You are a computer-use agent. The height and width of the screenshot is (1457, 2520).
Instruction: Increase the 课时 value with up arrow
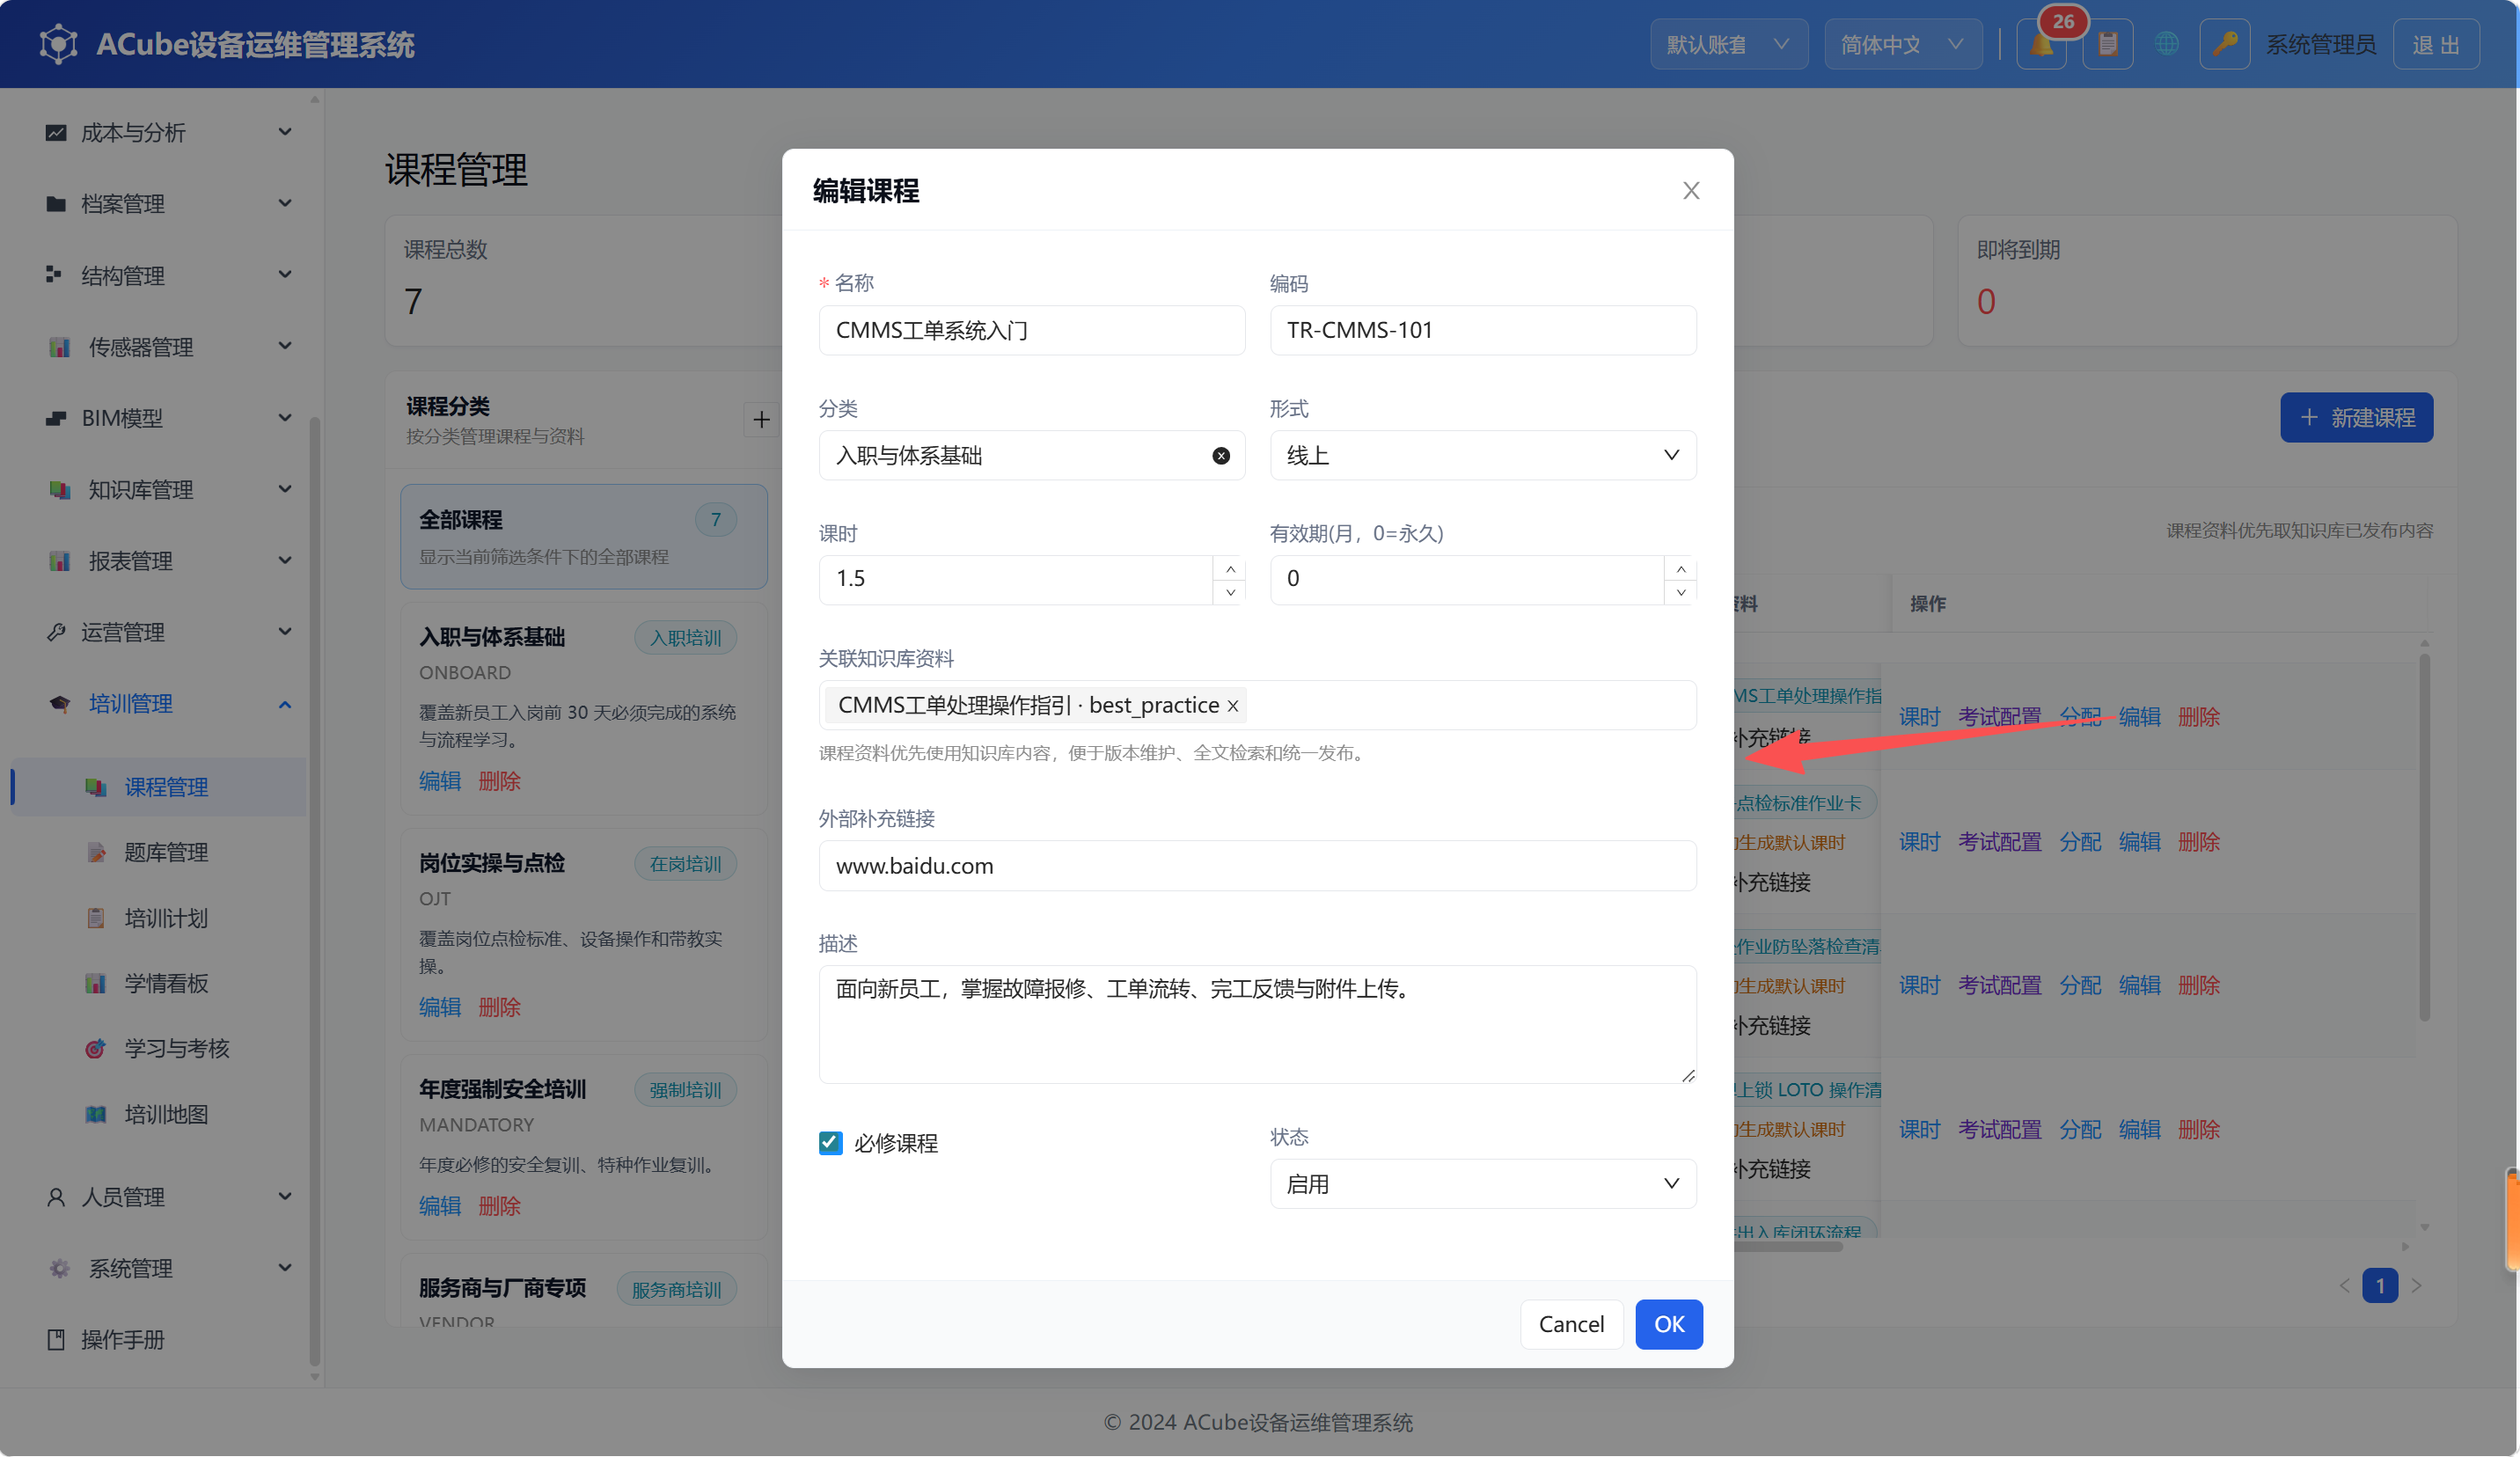coord(1230,568)
